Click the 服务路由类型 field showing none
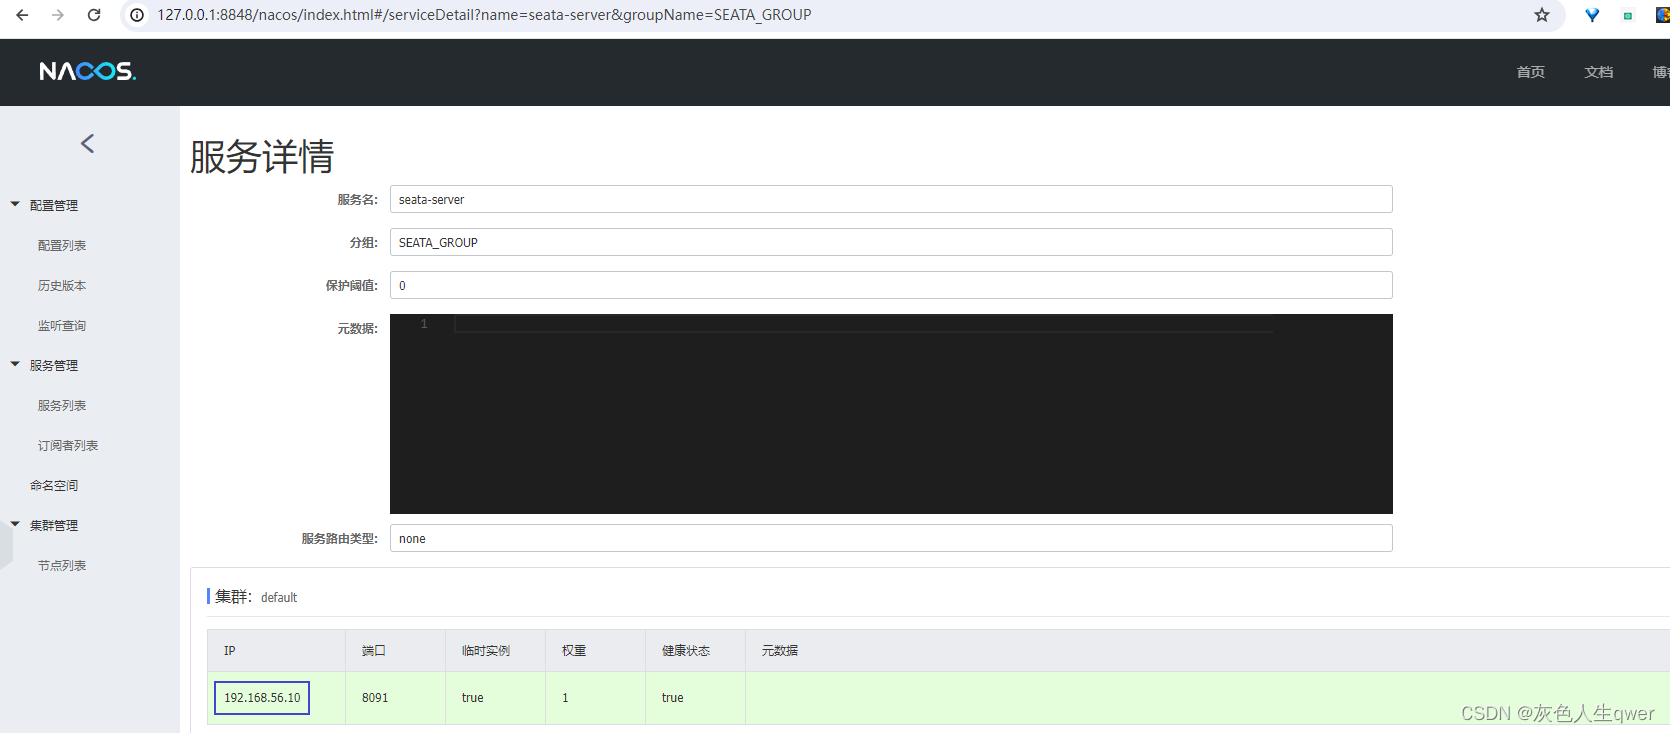This screenshot has width=1670, height=733. (891, 538)
